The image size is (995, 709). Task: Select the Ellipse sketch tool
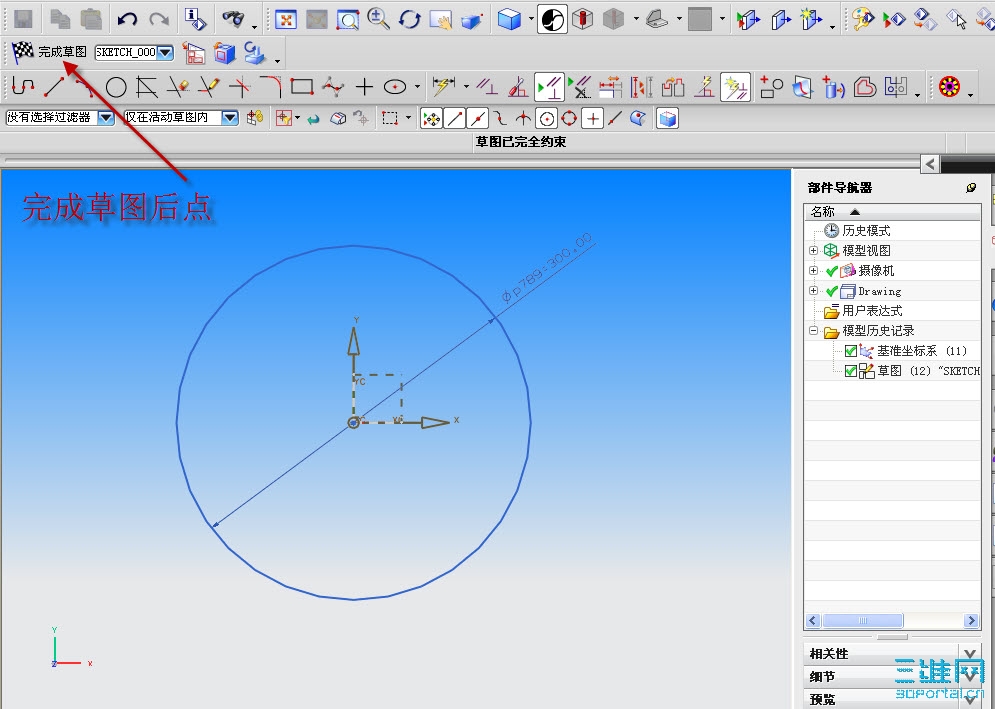coord(395,87)
